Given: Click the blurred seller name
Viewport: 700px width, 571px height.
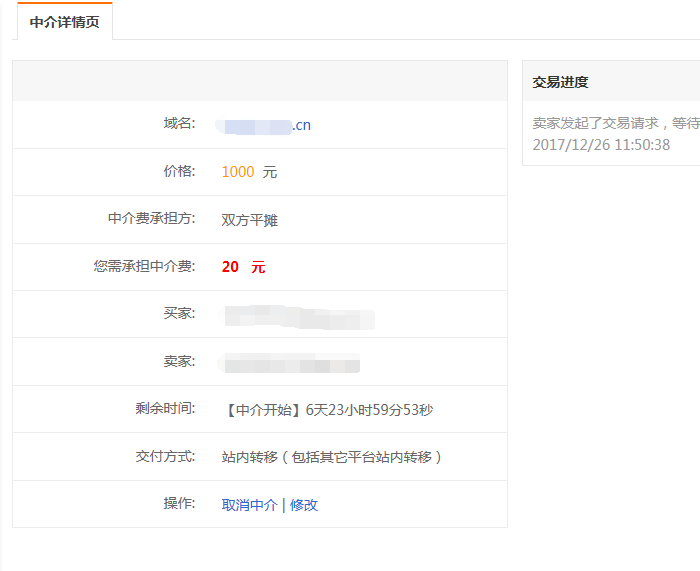Looking at the screenshot, I should coord(290,362).
